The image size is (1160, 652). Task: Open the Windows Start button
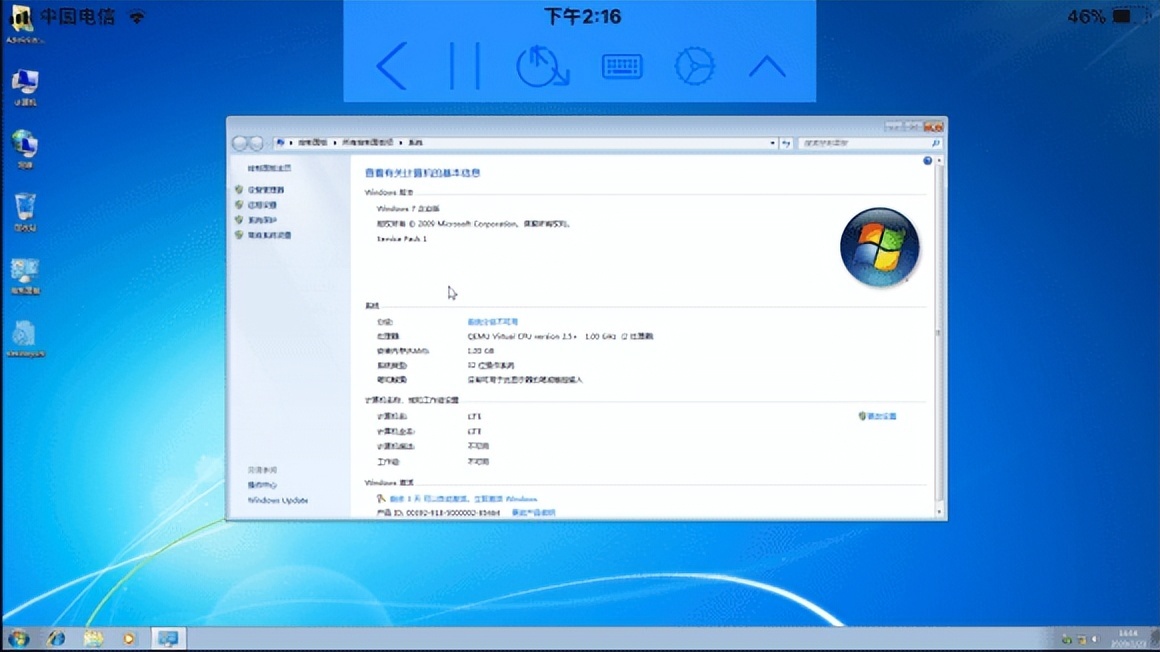[18, 638]
